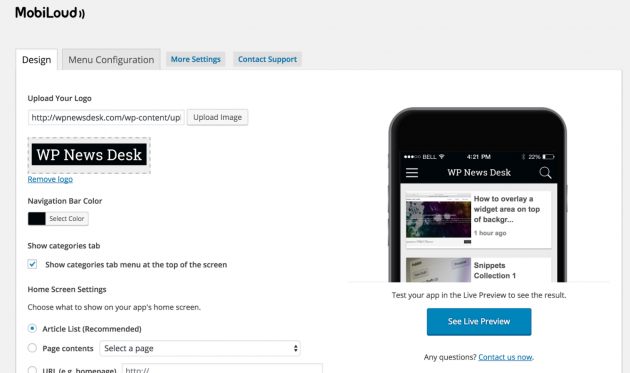Click the See Live Preview button

[x=479, y=322]
